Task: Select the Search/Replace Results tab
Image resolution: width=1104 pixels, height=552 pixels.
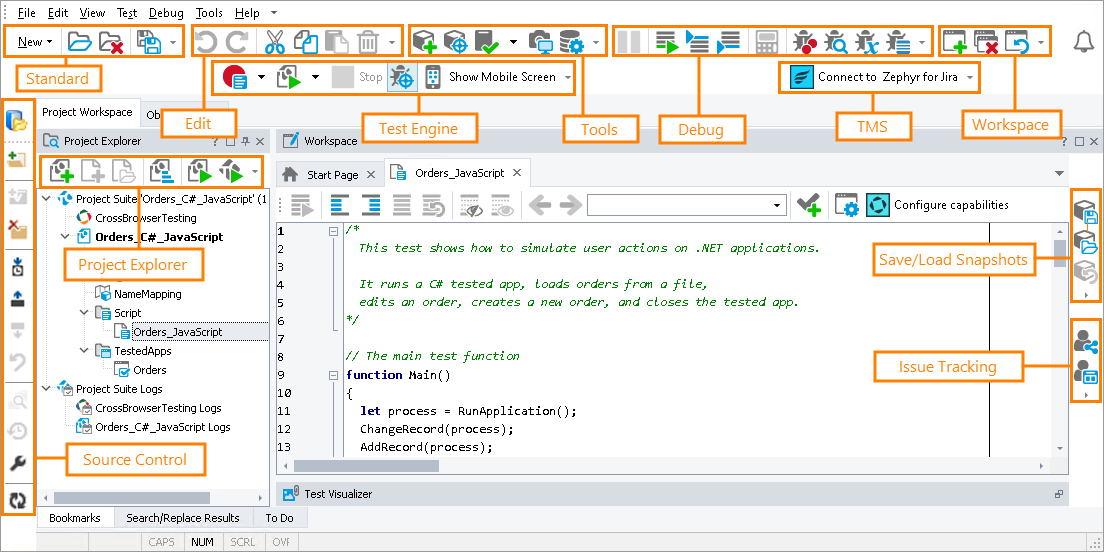Action: [x=182, y=518]
